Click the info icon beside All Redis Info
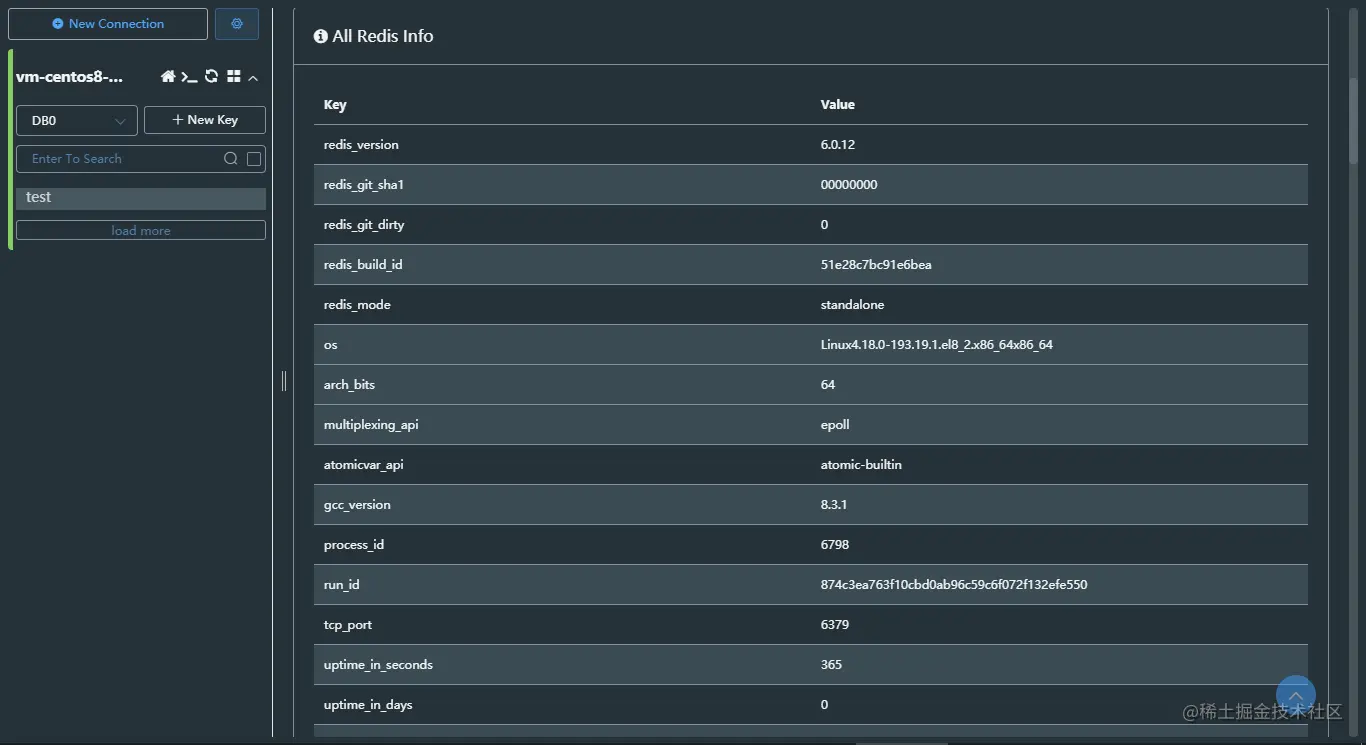This screenshot has width=1366, height=745. (321, 36)
